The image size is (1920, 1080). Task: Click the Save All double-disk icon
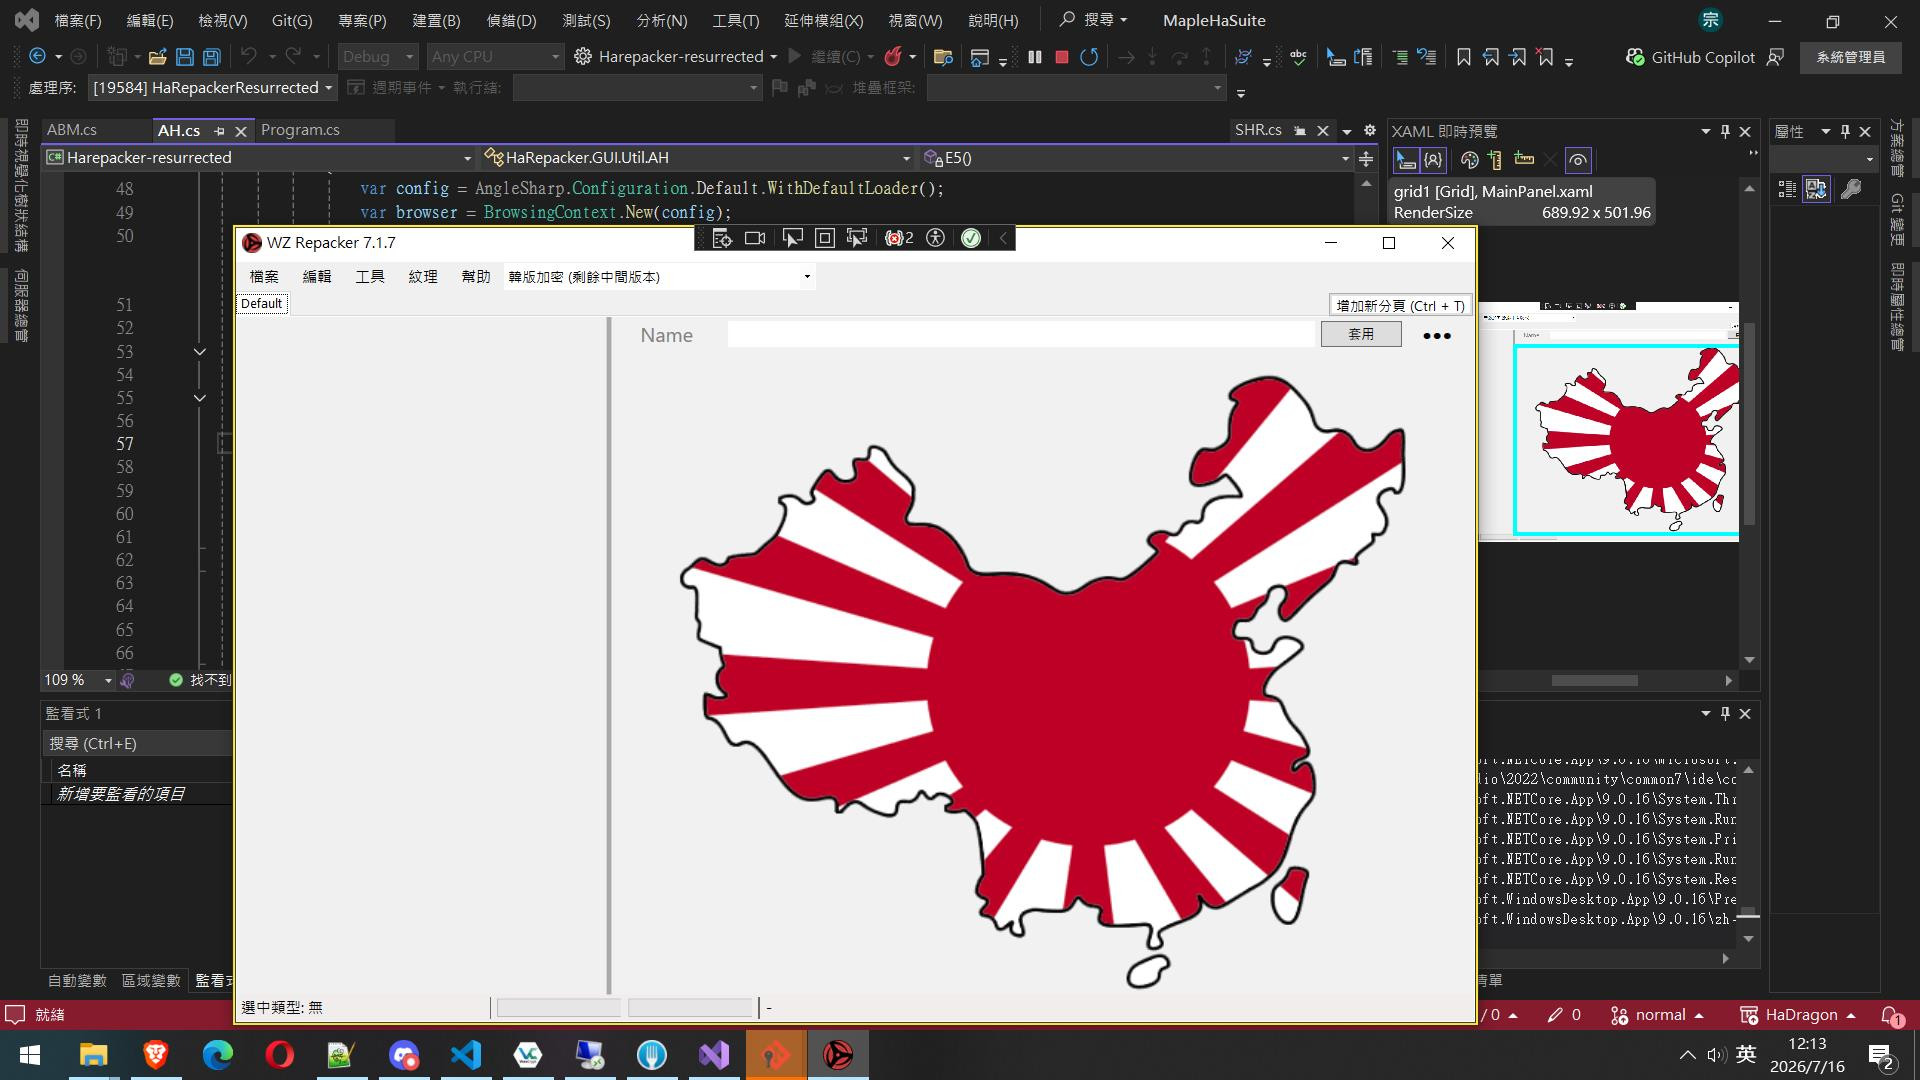[x=211, y=57]
